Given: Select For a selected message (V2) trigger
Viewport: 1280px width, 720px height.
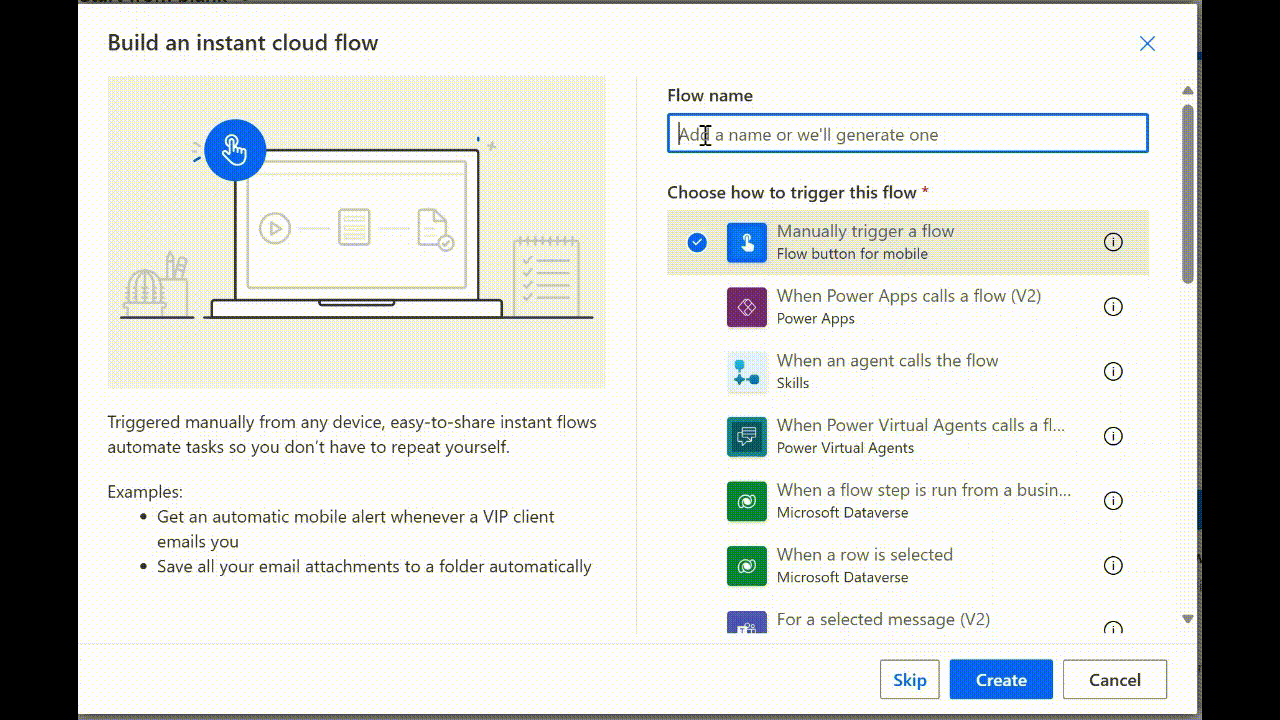Looking at the screenshot, I should (908, 617).
